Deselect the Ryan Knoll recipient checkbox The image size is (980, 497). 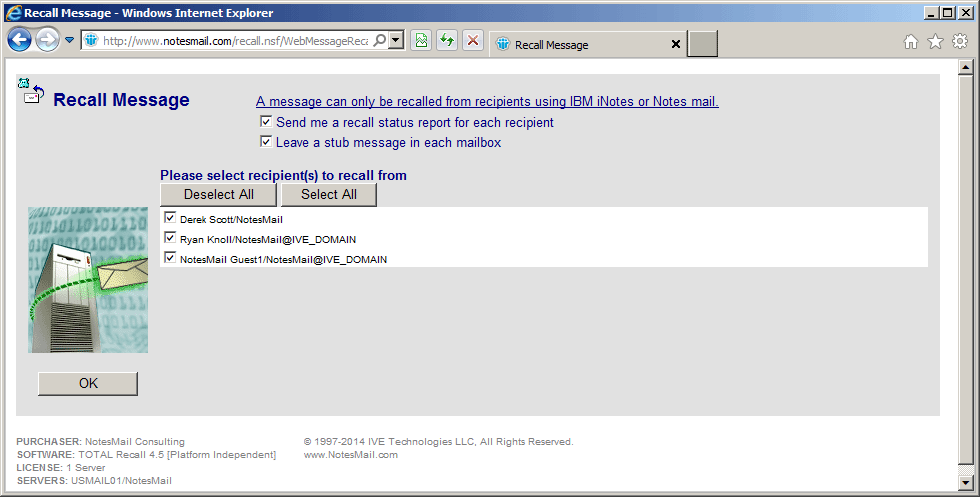pyautogui.click(x=170, y=238)
